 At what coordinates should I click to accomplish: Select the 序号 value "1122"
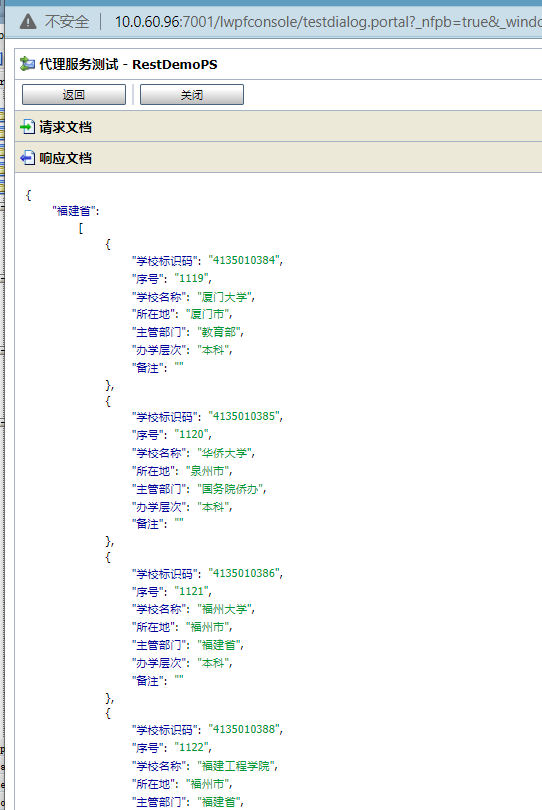coord(192,747)
